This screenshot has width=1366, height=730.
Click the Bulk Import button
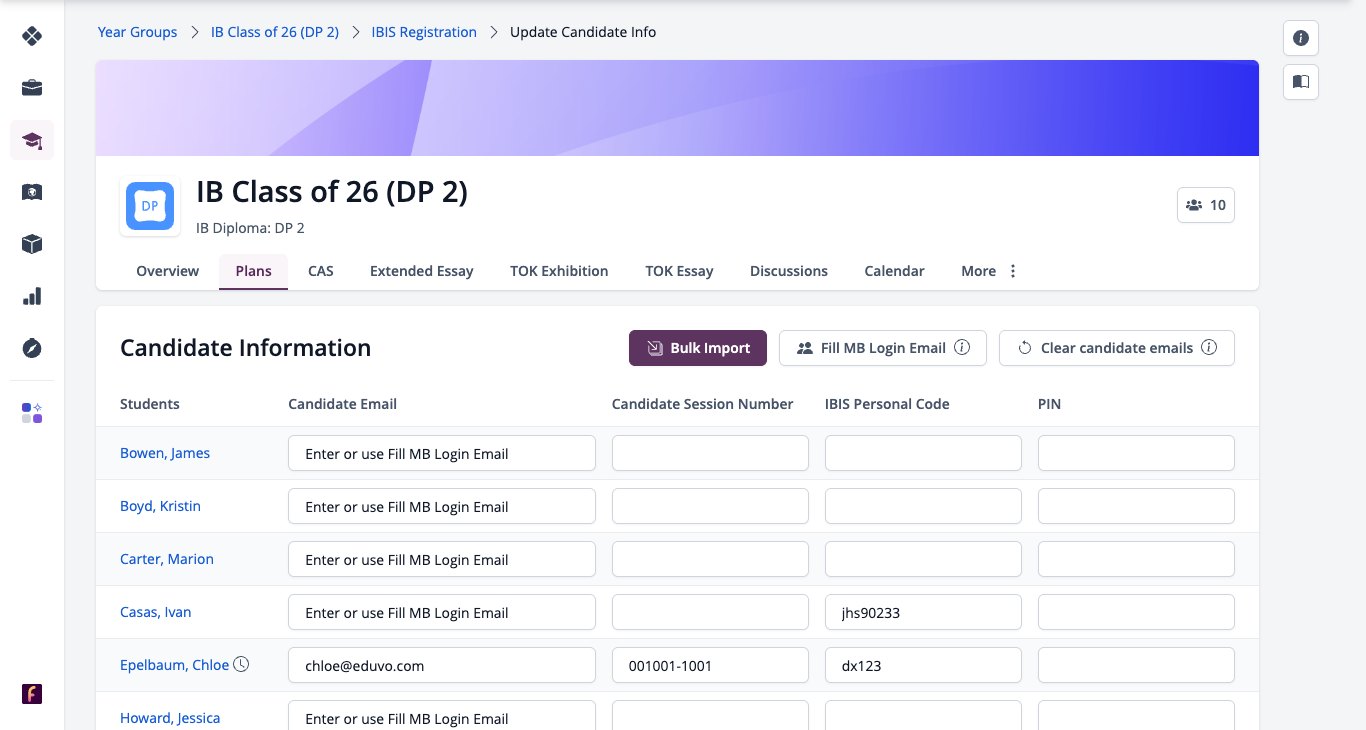[x=698, y=348]
